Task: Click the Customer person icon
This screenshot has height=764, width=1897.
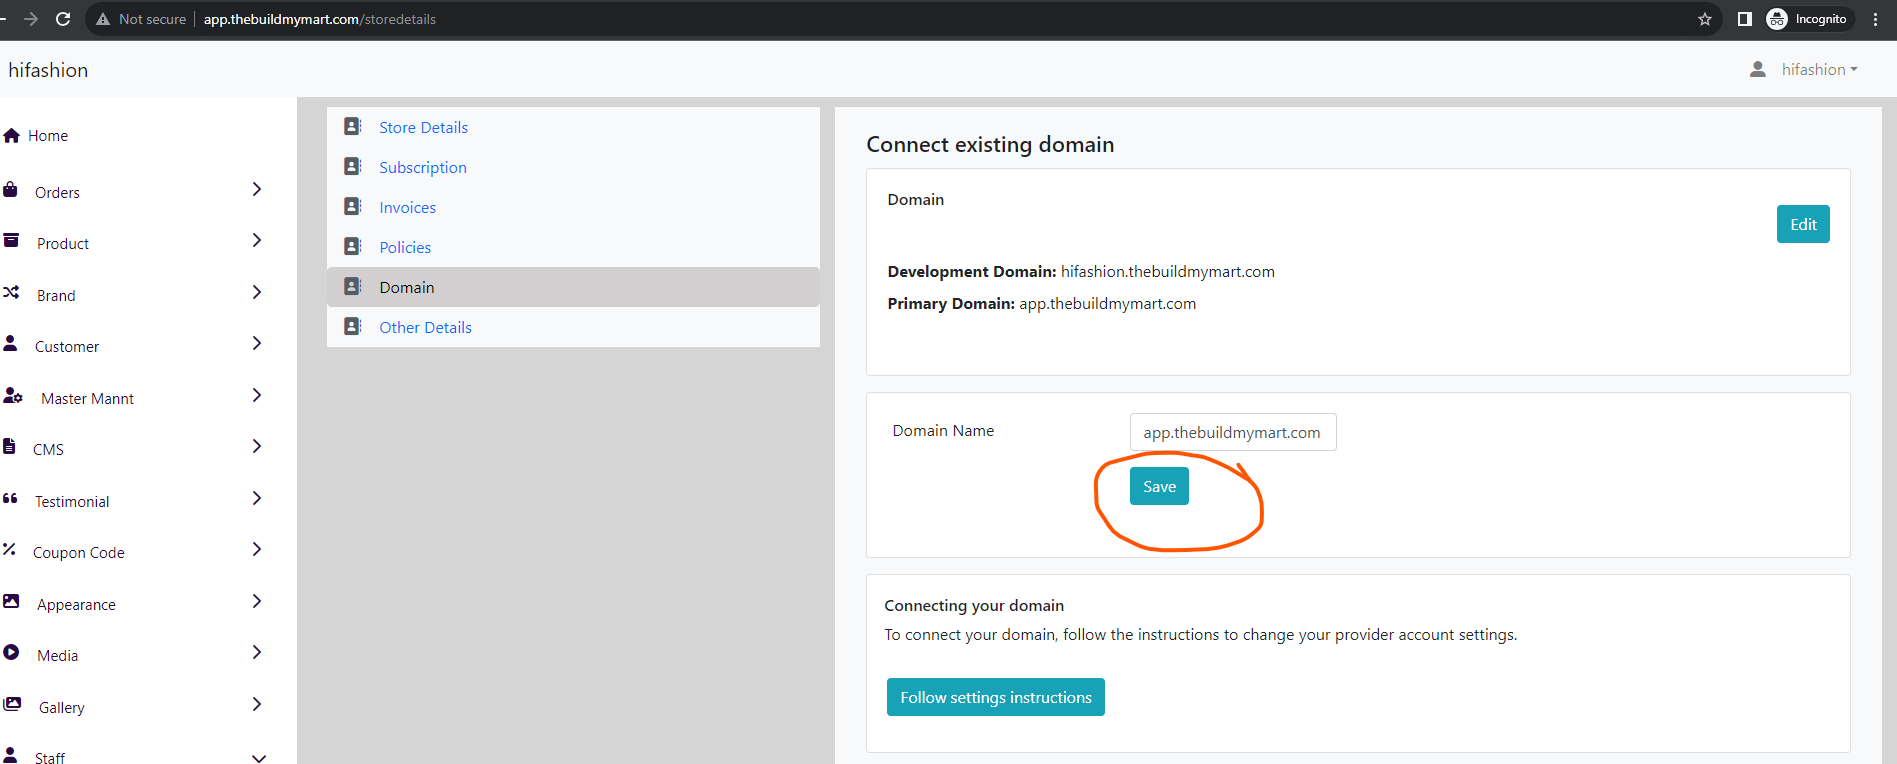Action: pos(10,343)
